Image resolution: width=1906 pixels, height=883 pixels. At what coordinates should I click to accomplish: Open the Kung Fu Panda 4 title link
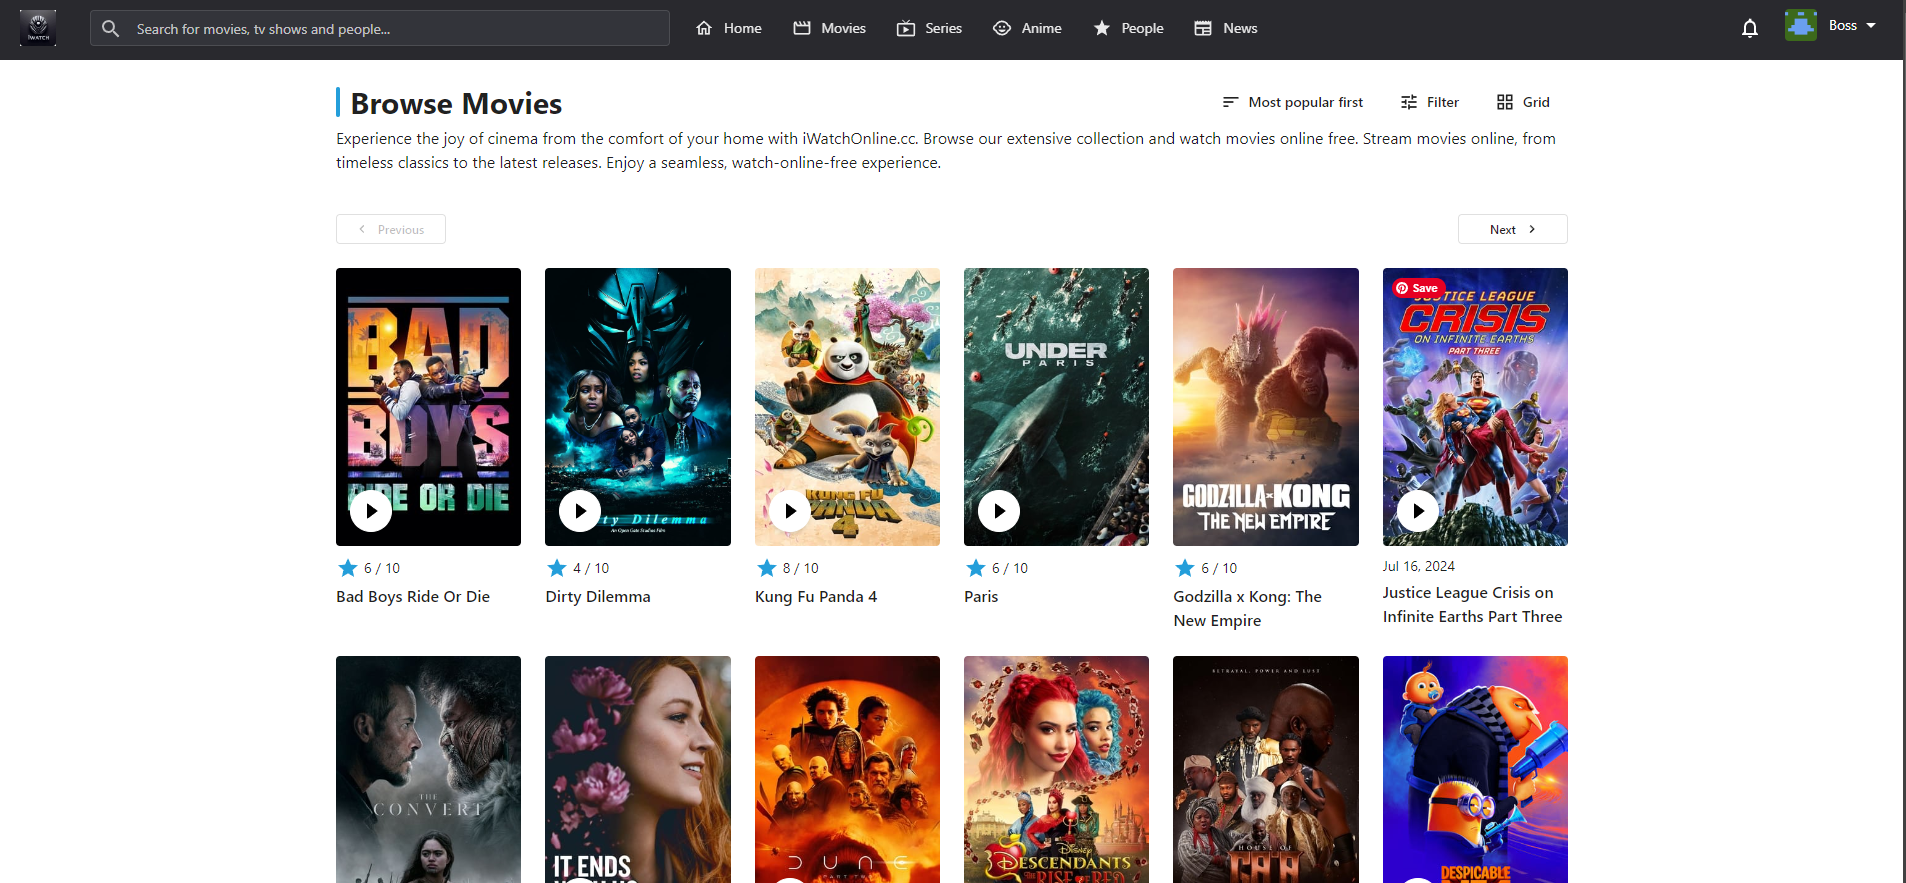(x=816, y=596)
